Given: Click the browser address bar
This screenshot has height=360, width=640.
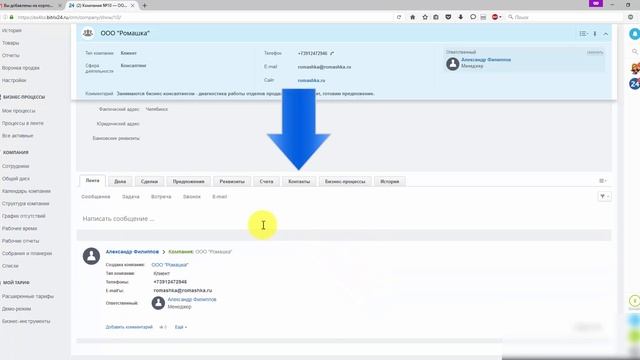Looking at the screenshot, I should 196,17.
